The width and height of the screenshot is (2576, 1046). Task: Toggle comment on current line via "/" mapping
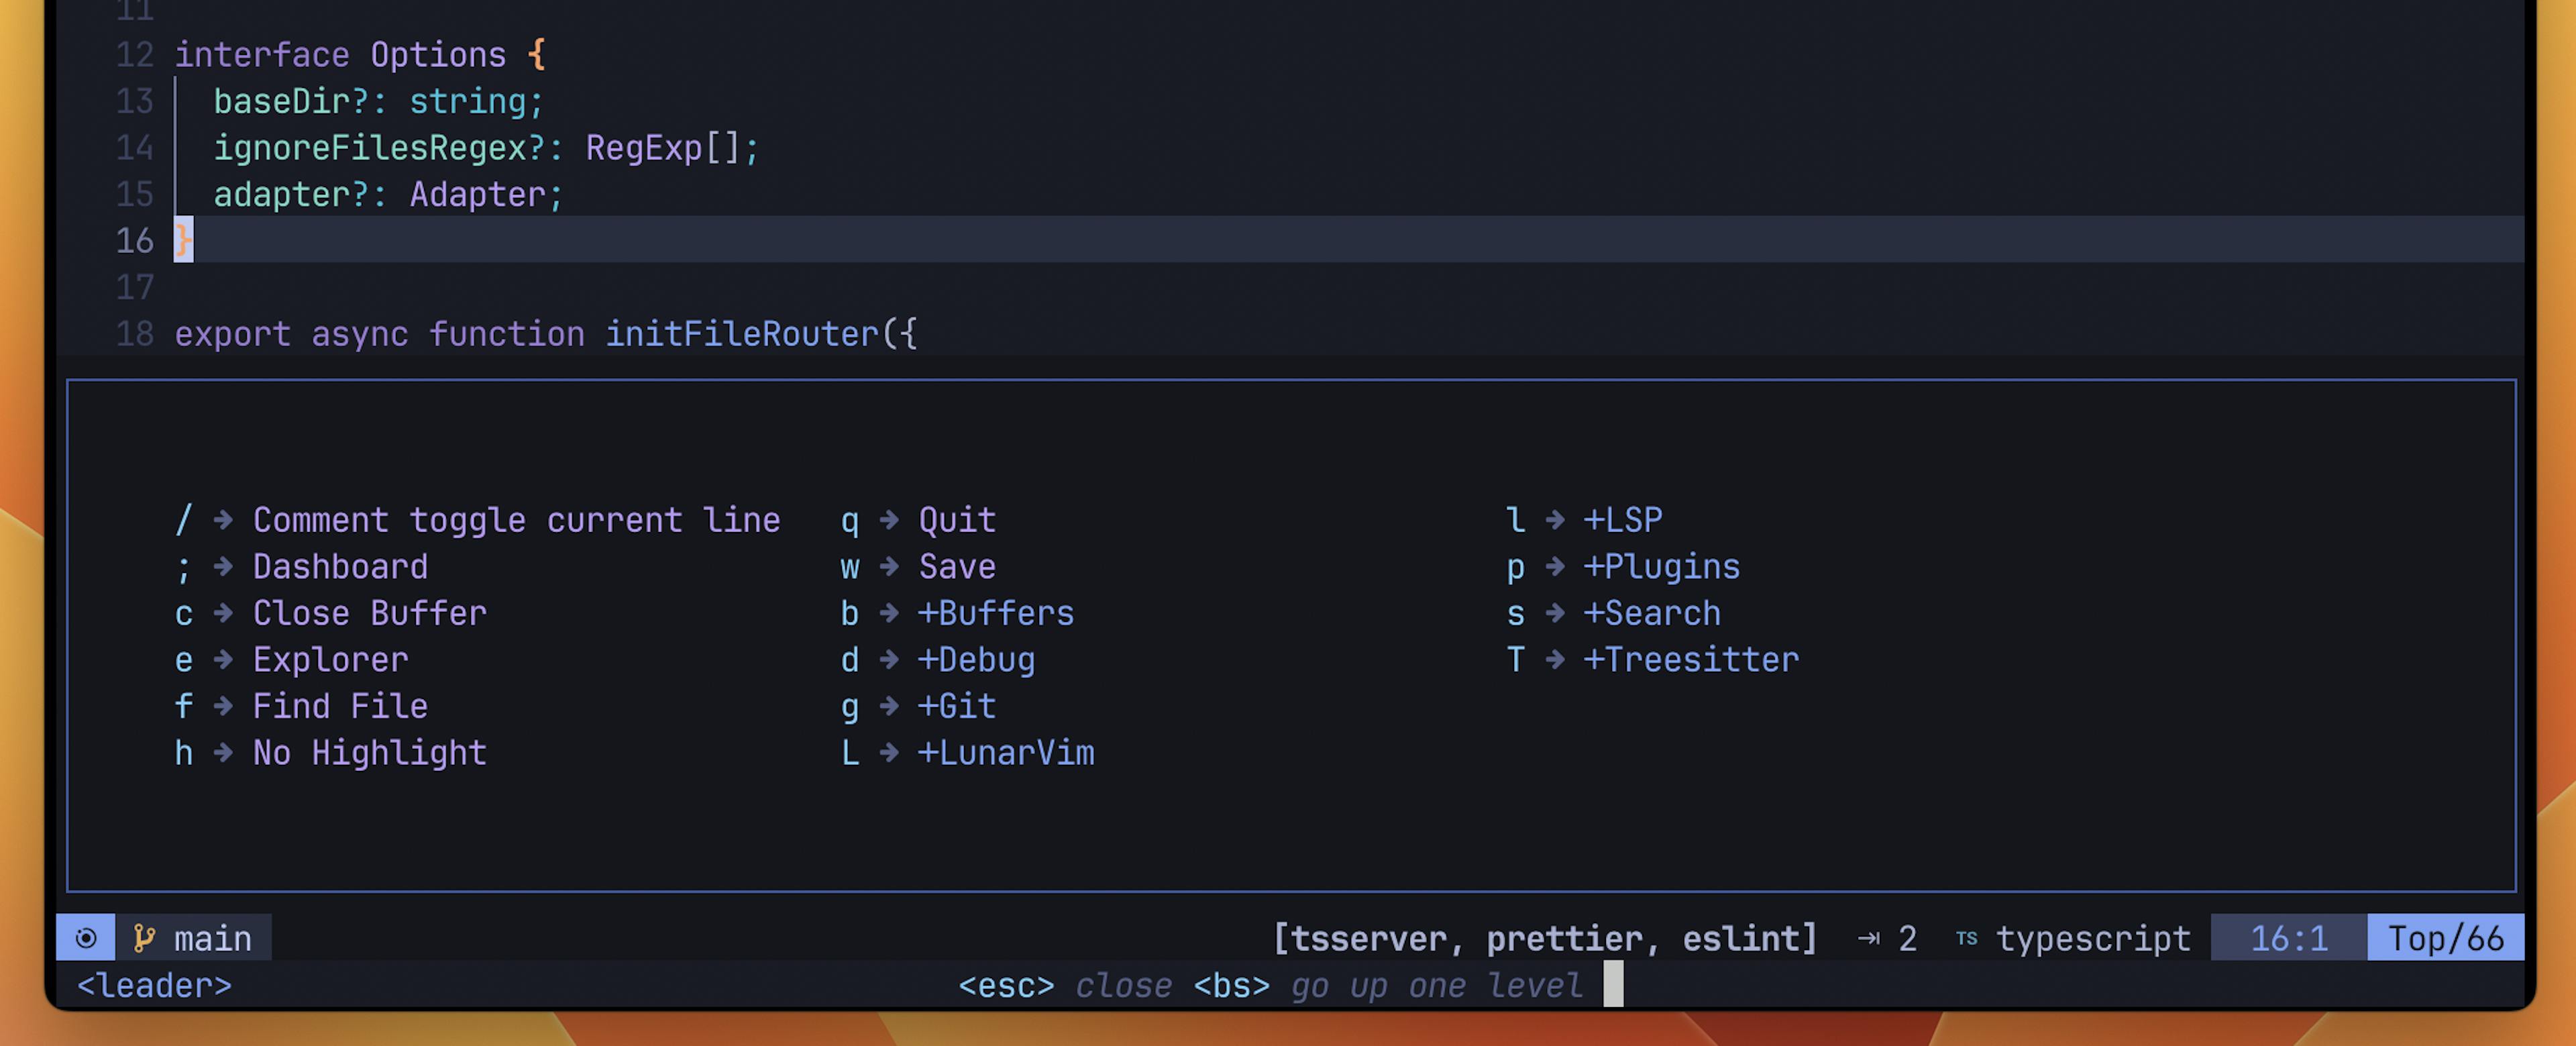[x=517, y=519]
